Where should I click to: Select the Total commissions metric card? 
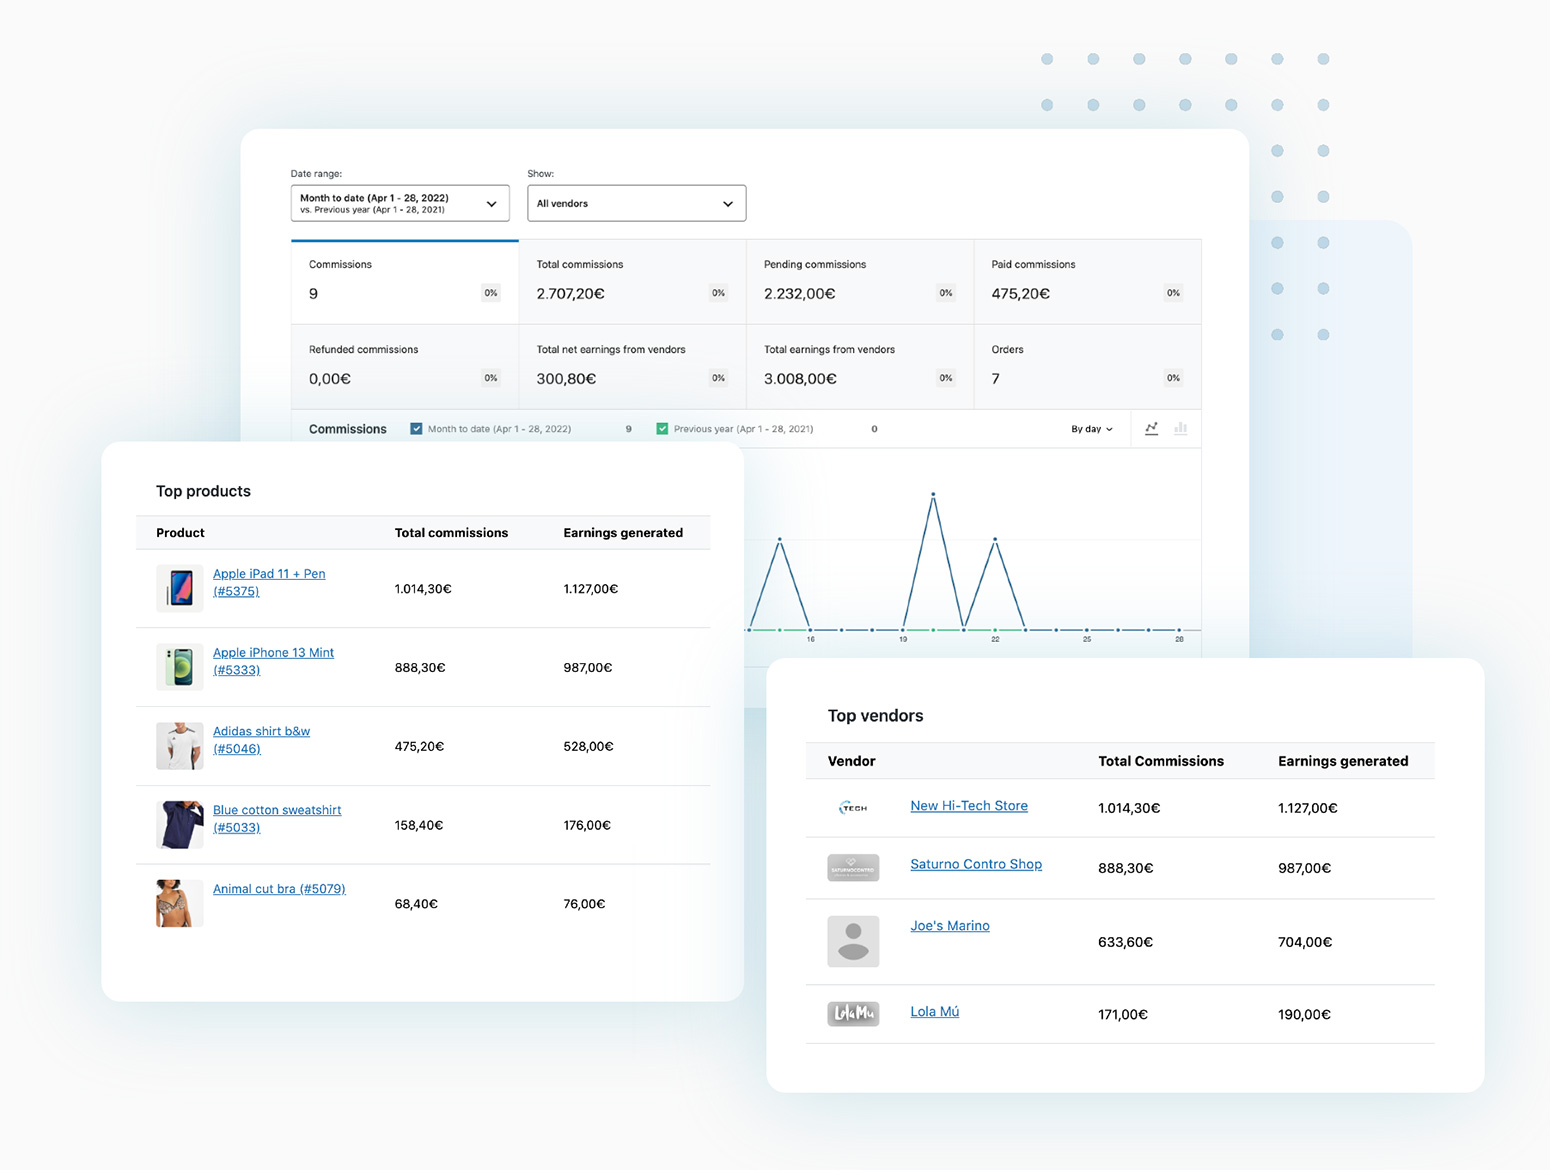tap(631, 280)
